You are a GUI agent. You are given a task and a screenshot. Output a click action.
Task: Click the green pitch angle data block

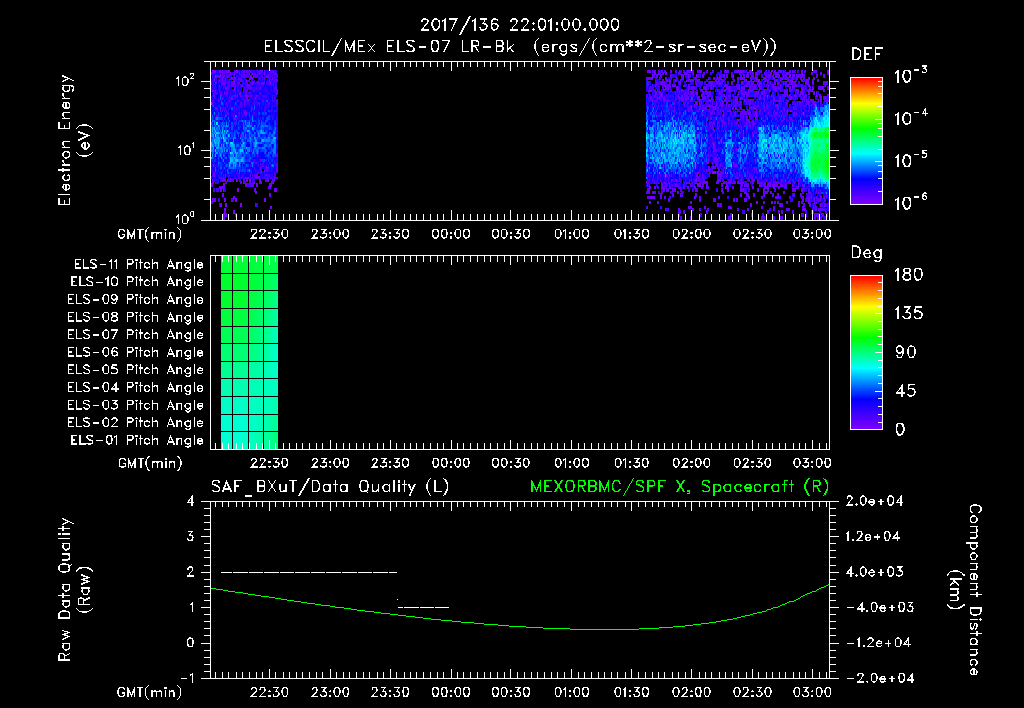coord(249,352)
